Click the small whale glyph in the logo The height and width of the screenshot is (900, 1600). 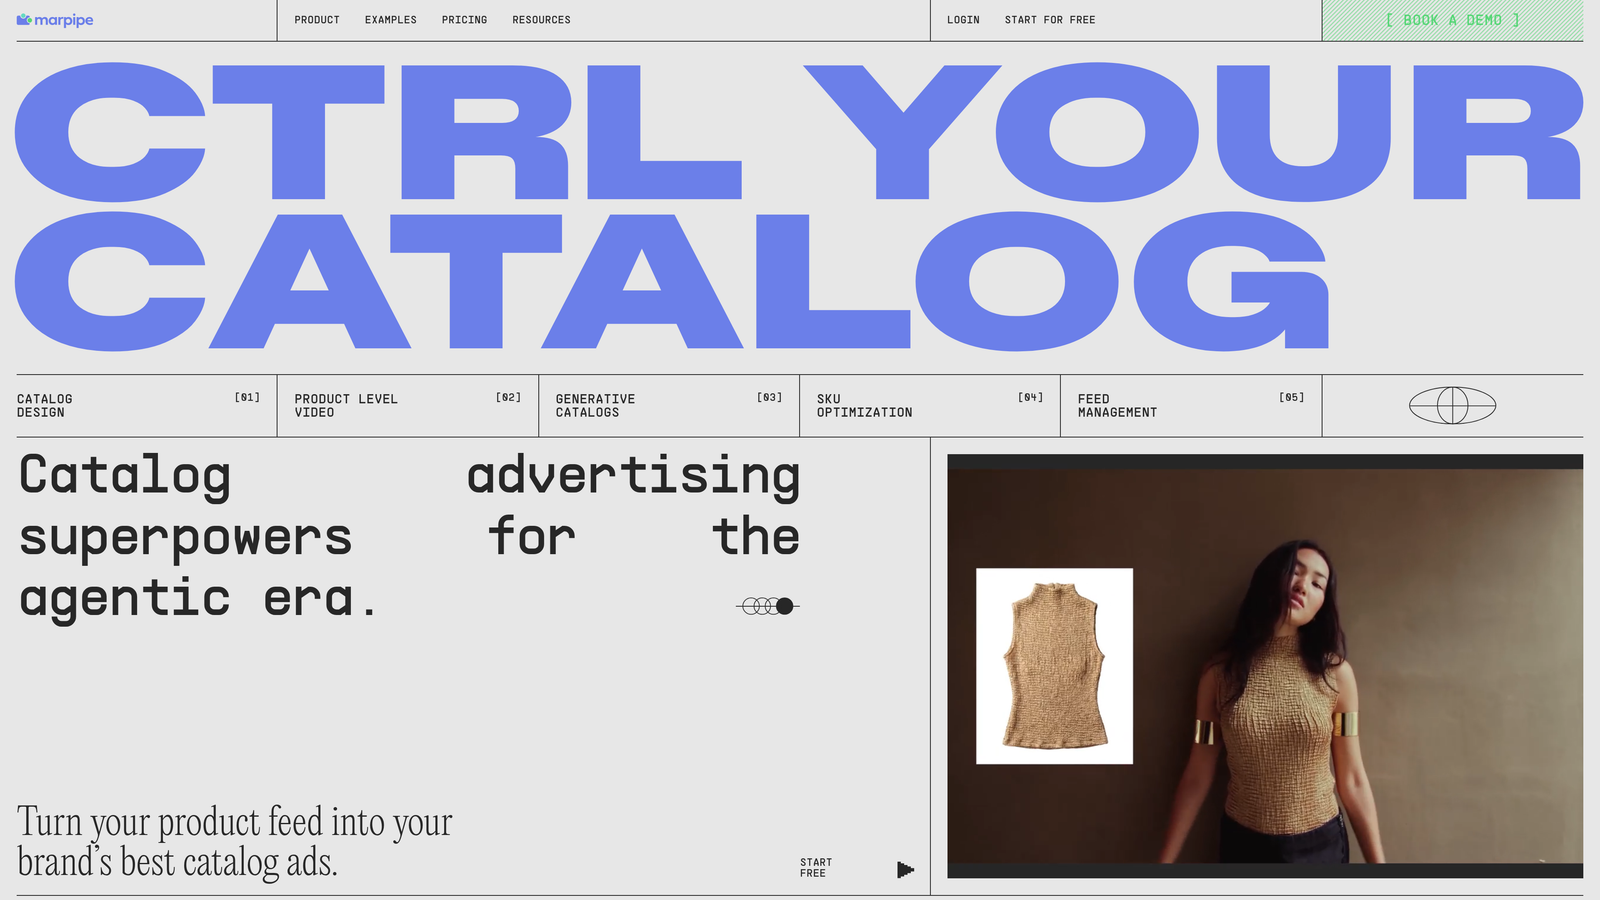click(25, 18)
